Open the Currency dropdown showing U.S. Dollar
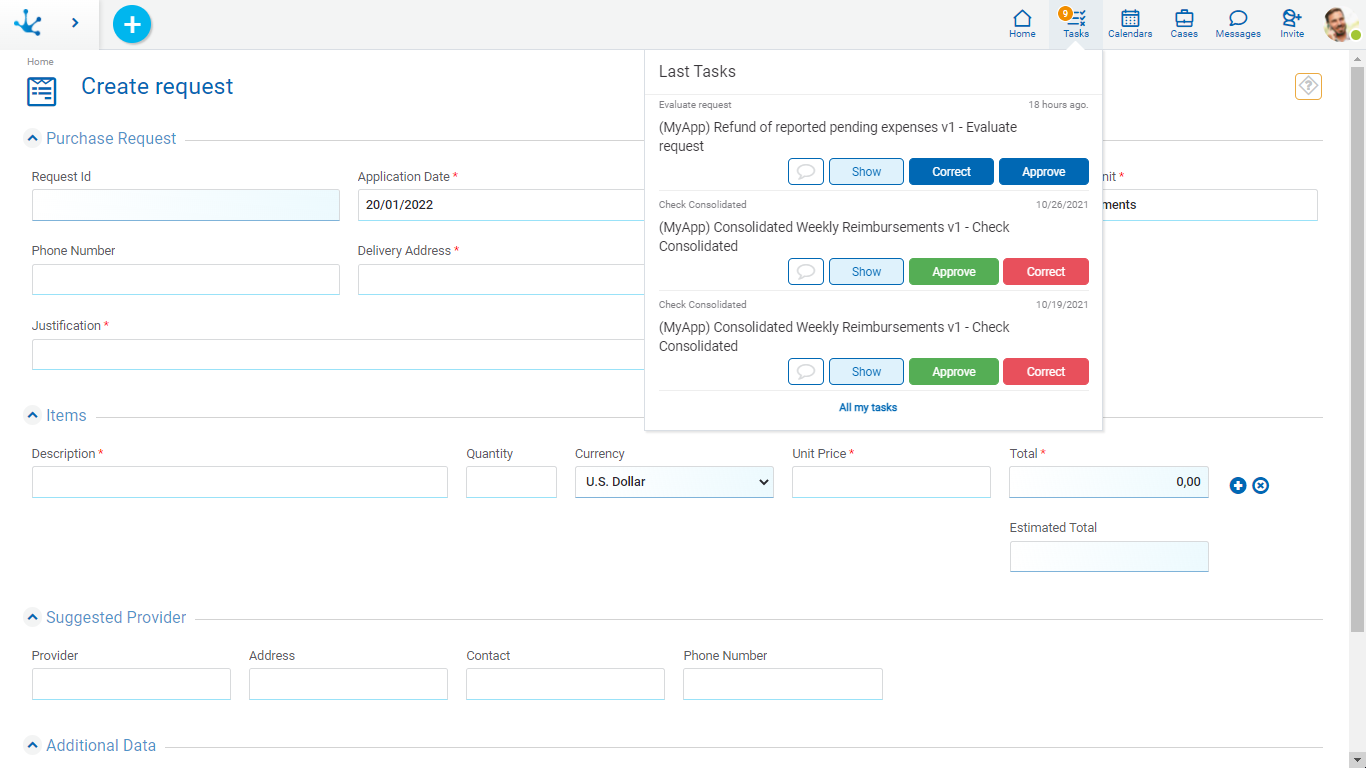 (674, 482)
